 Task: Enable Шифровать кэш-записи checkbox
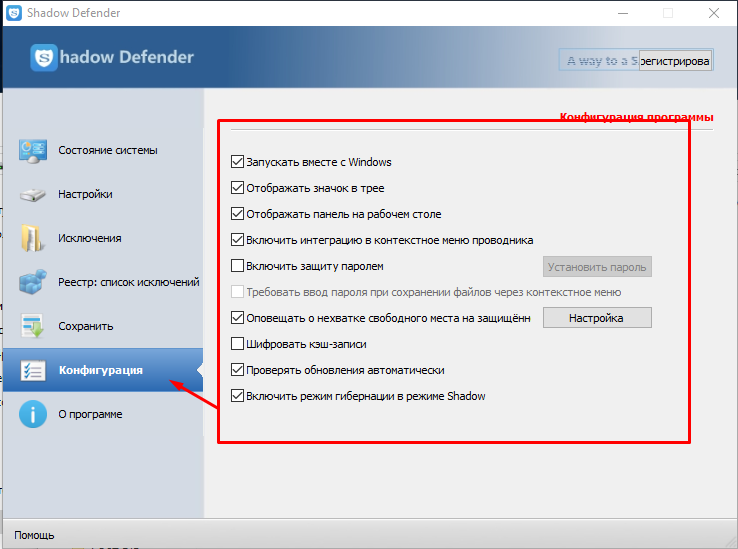(237, 344)
